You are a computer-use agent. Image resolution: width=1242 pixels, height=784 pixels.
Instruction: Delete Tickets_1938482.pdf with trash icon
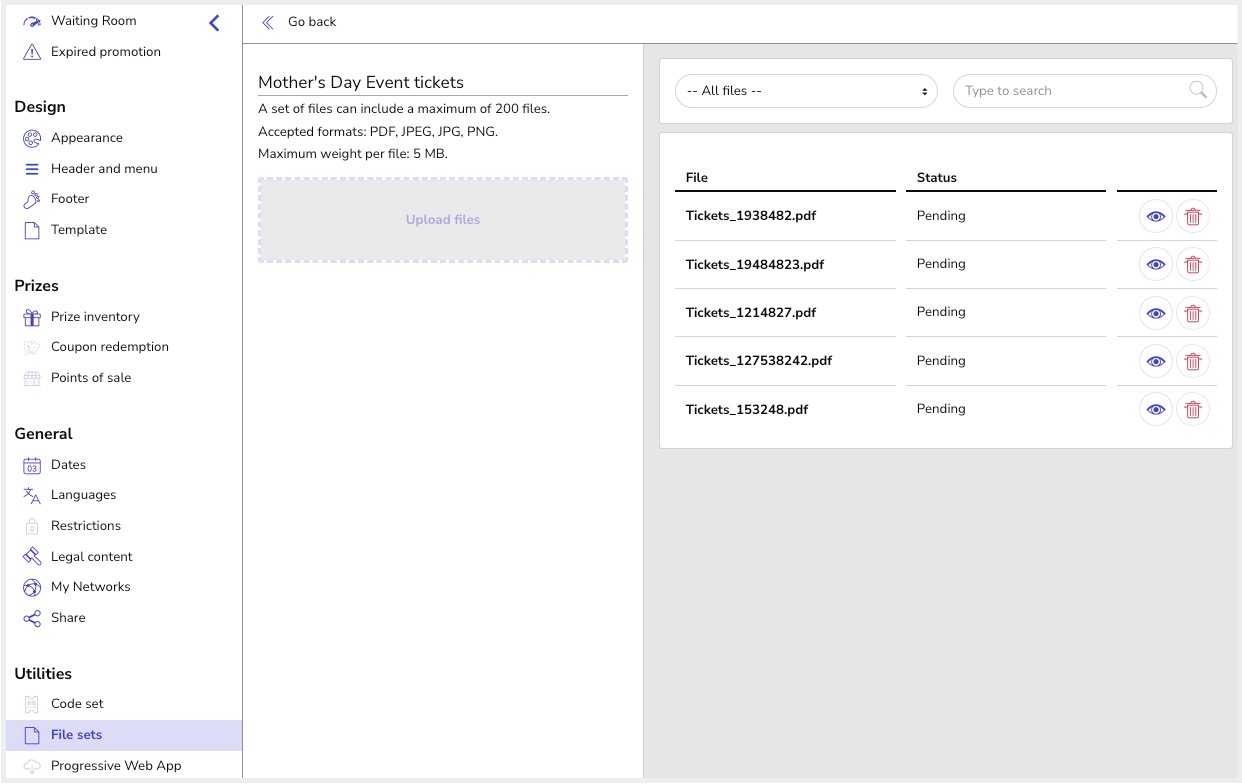click(x=1193, y=216)
